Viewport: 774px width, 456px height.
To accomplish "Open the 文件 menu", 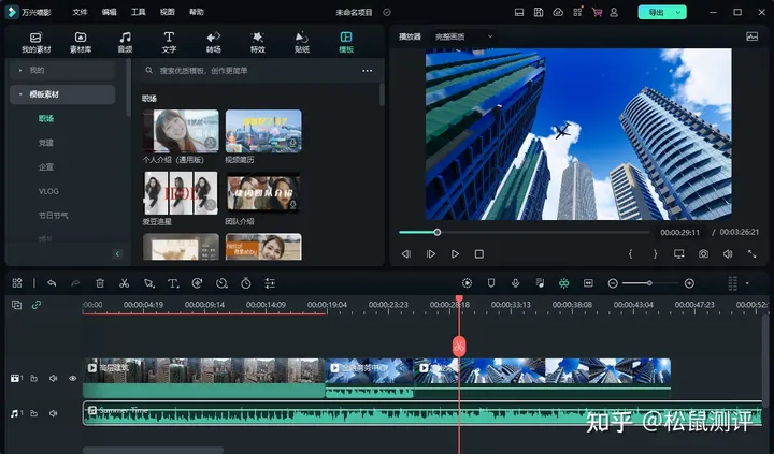I will [80, 12].
